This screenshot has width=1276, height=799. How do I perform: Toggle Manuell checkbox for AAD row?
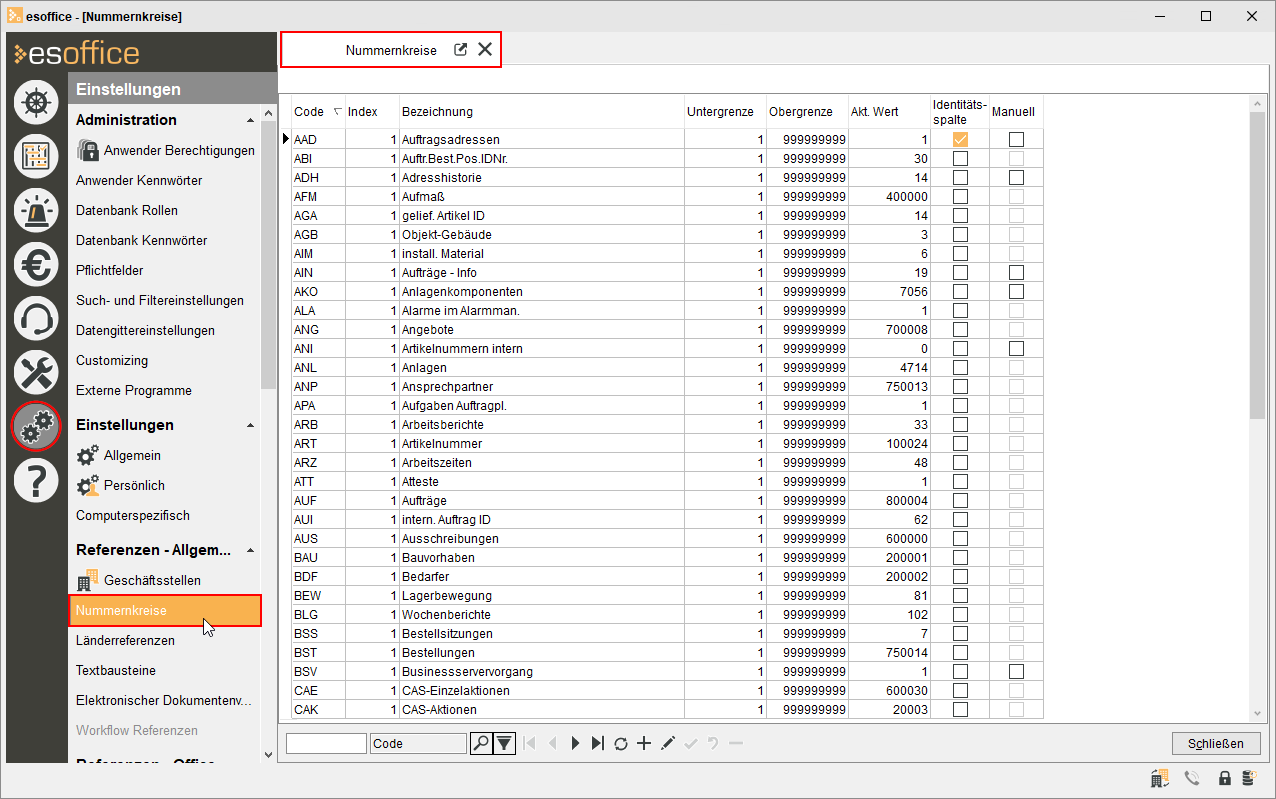[x=1016, y=140]
